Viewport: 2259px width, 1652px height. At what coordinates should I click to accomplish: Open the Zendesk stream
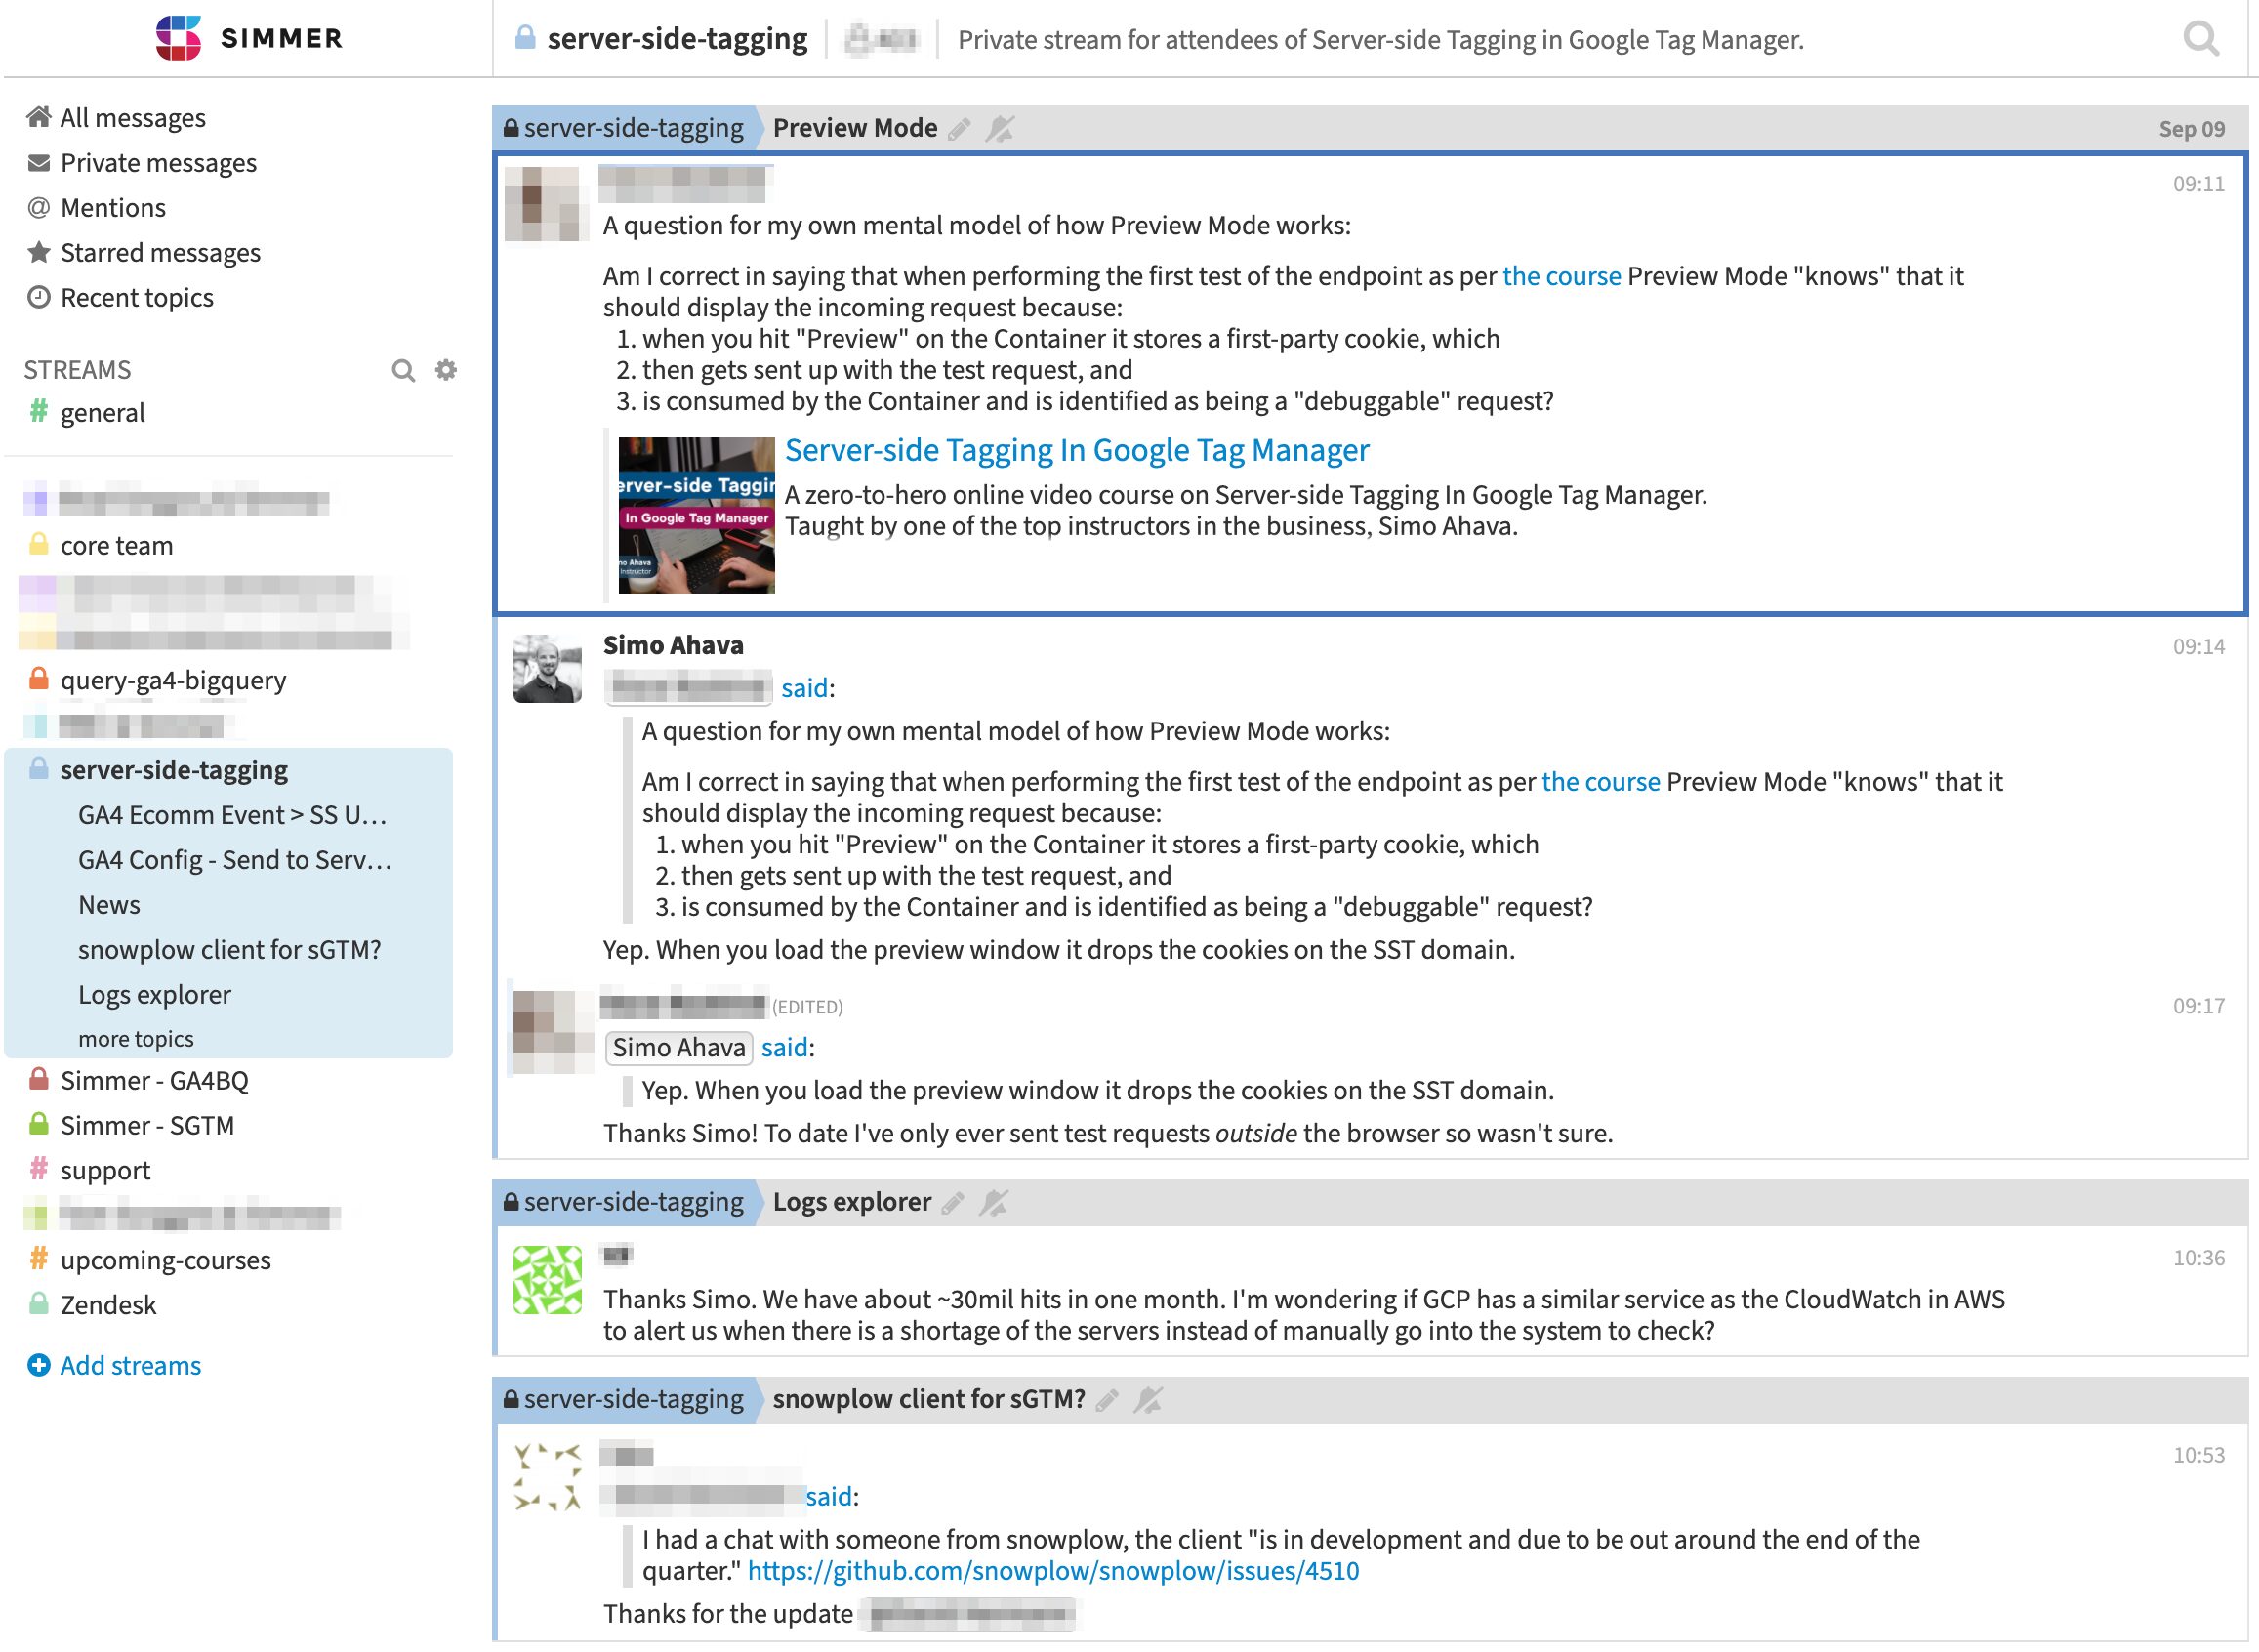click(108, 1306)
